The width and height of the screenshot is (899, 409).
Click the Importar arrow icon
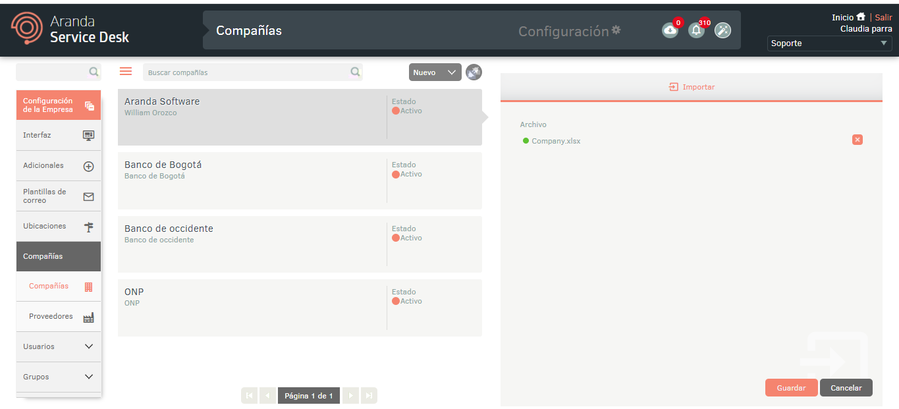(x=674, y=87)
